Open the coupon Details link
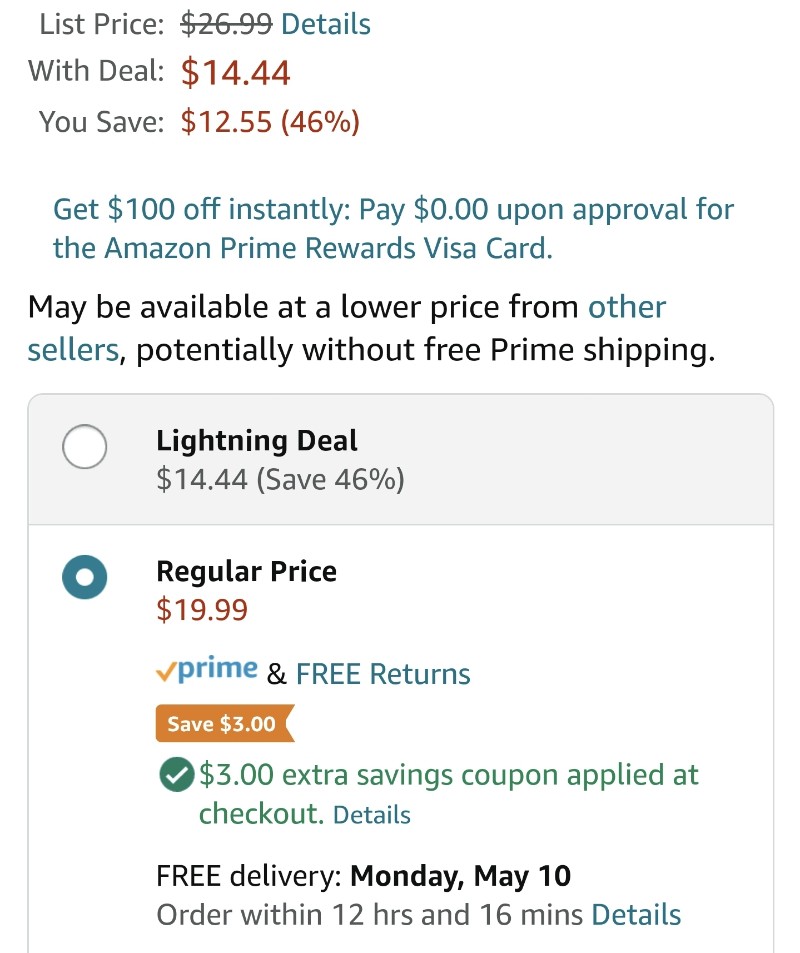Image resolution: width=800 pixels, height=953 pixels. point(372,815)
